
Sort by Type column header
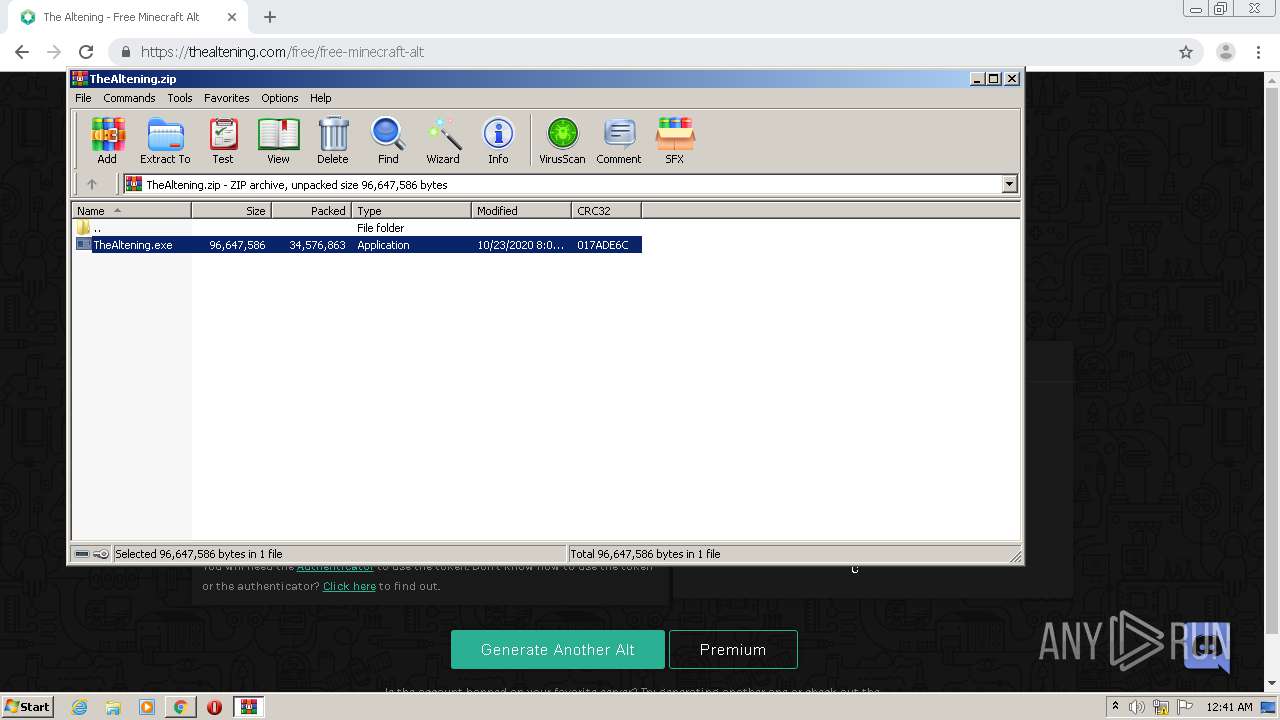point(412,210)
